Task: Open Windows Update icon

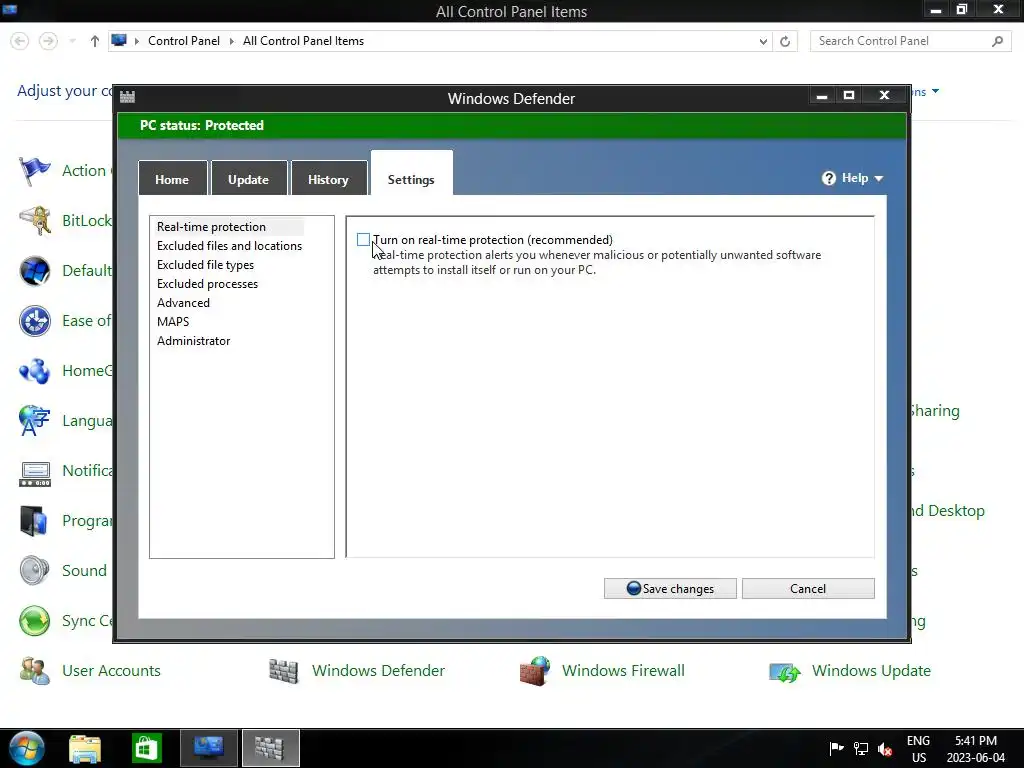Action: (x=784, y=671)
